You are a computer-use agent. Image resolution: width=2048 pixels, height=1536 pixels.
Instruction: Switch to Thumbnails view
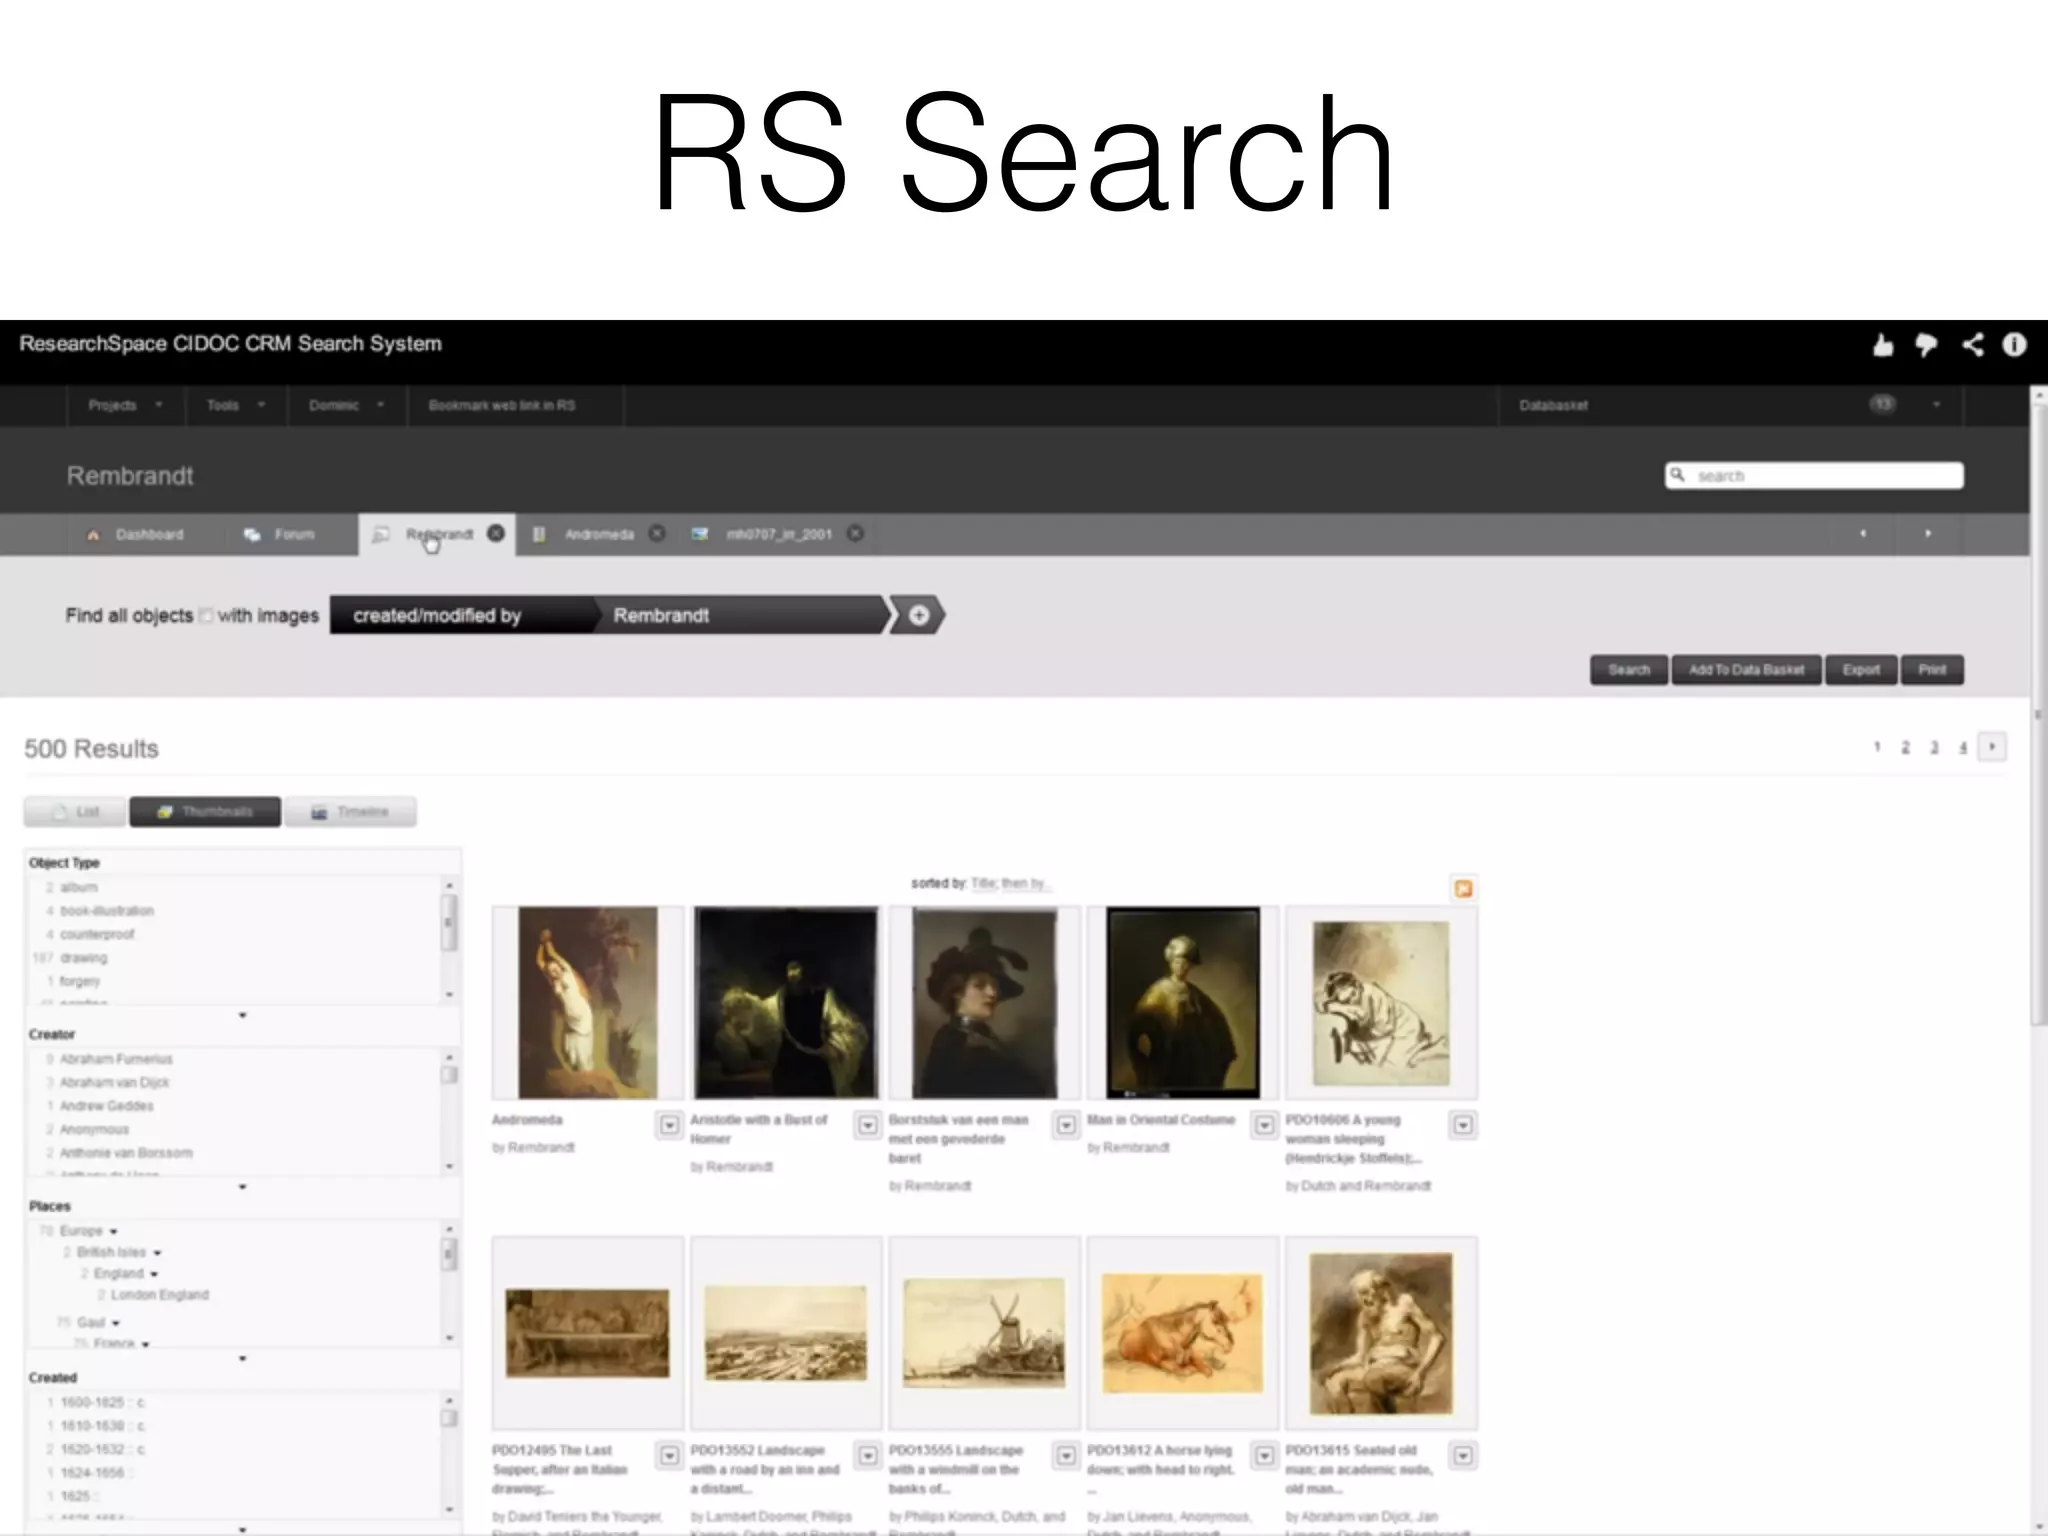point(205,811)
